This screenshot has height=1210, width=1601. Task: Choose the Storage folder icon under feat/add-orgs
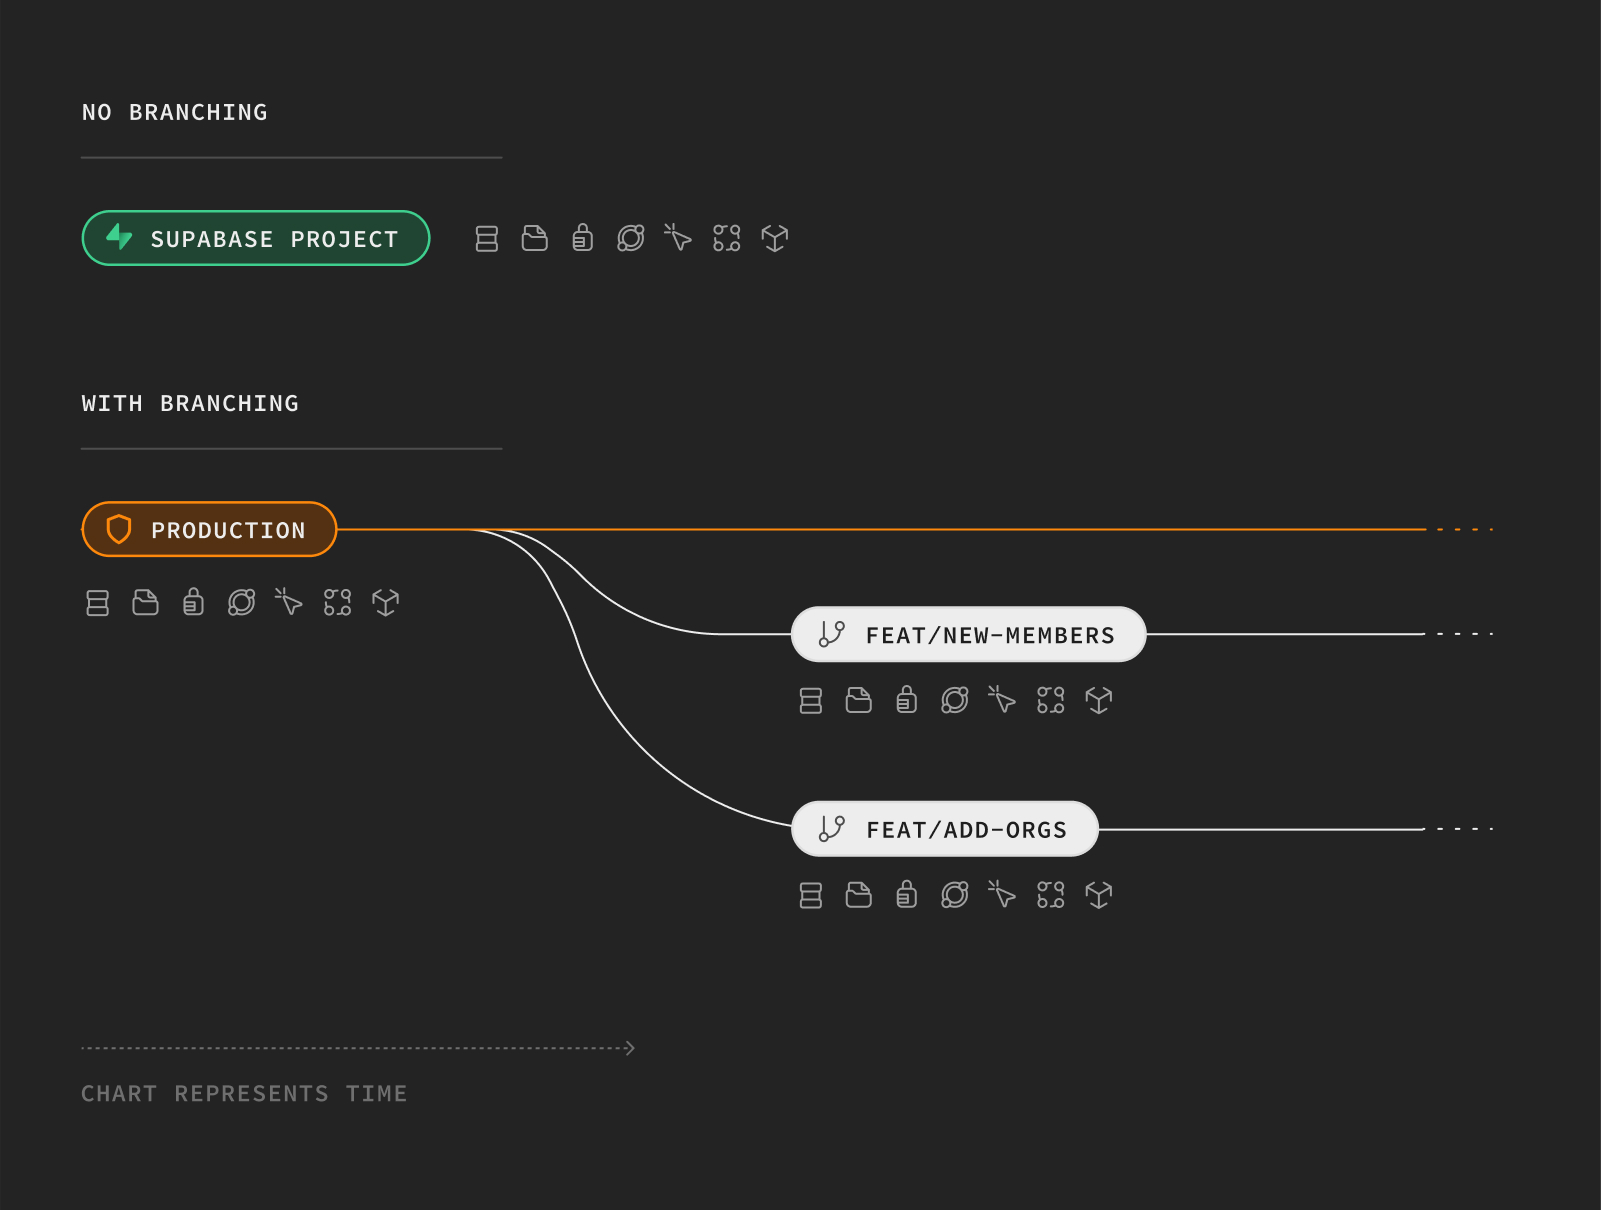pyautogui.click(x=859, y=894)
